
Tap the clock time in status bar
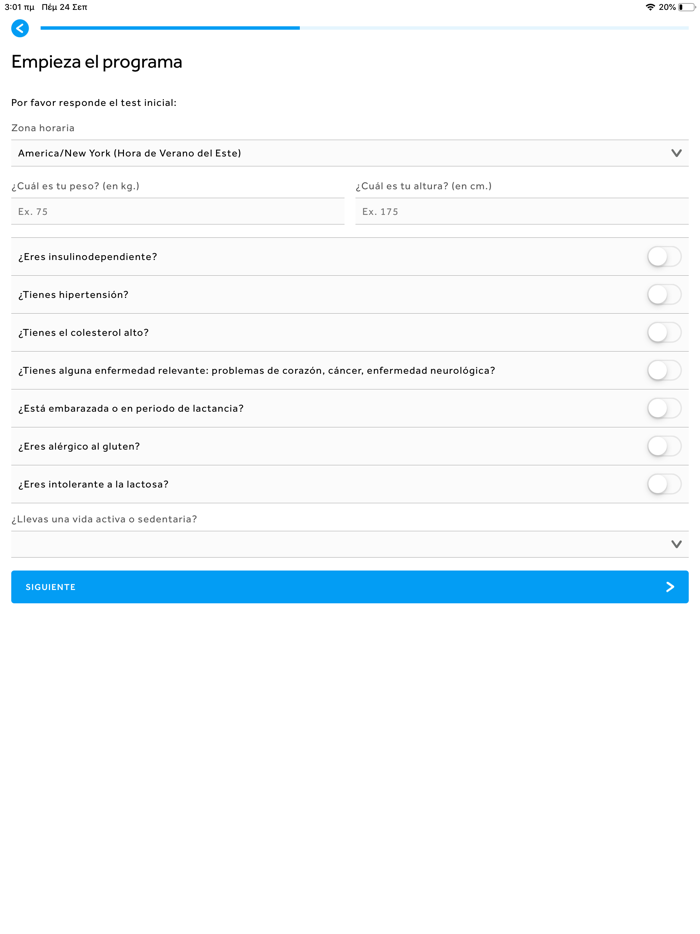20,7
